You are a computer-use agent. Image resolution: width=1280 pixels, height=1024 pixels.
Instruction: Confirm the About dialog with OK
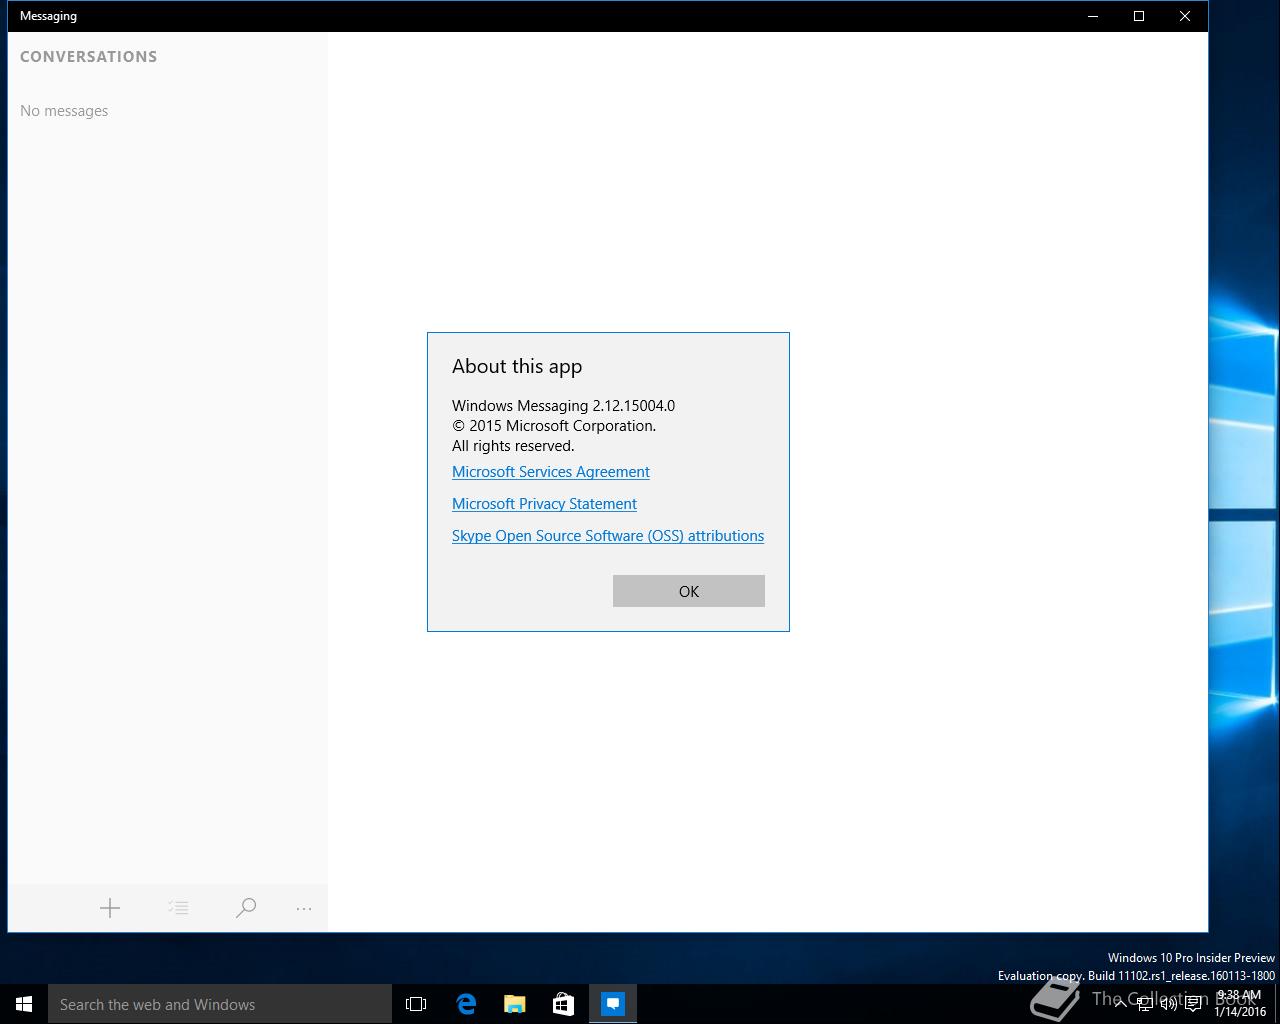tap(689, 591)
